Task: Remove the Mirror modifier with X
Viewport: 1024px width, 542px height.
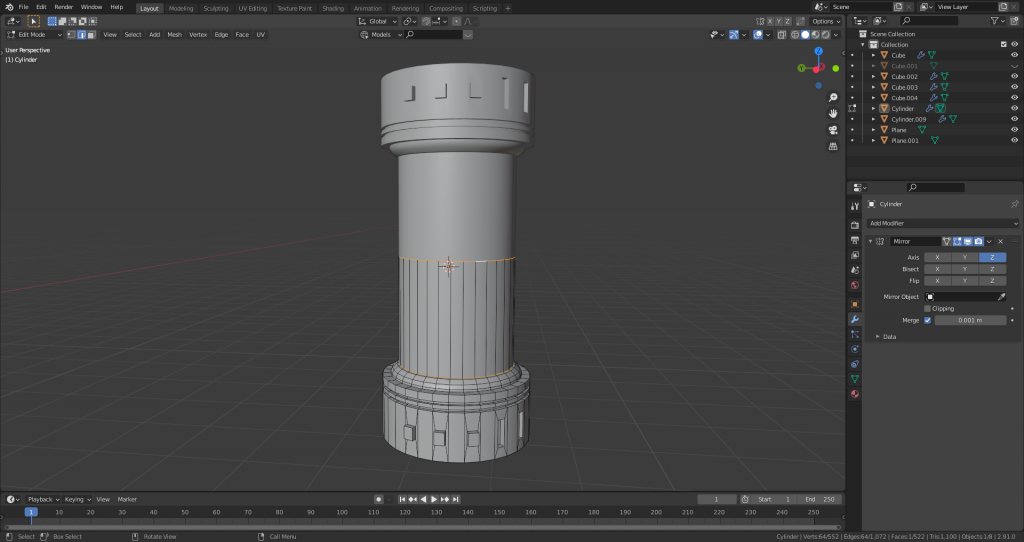Action: 1000,242
